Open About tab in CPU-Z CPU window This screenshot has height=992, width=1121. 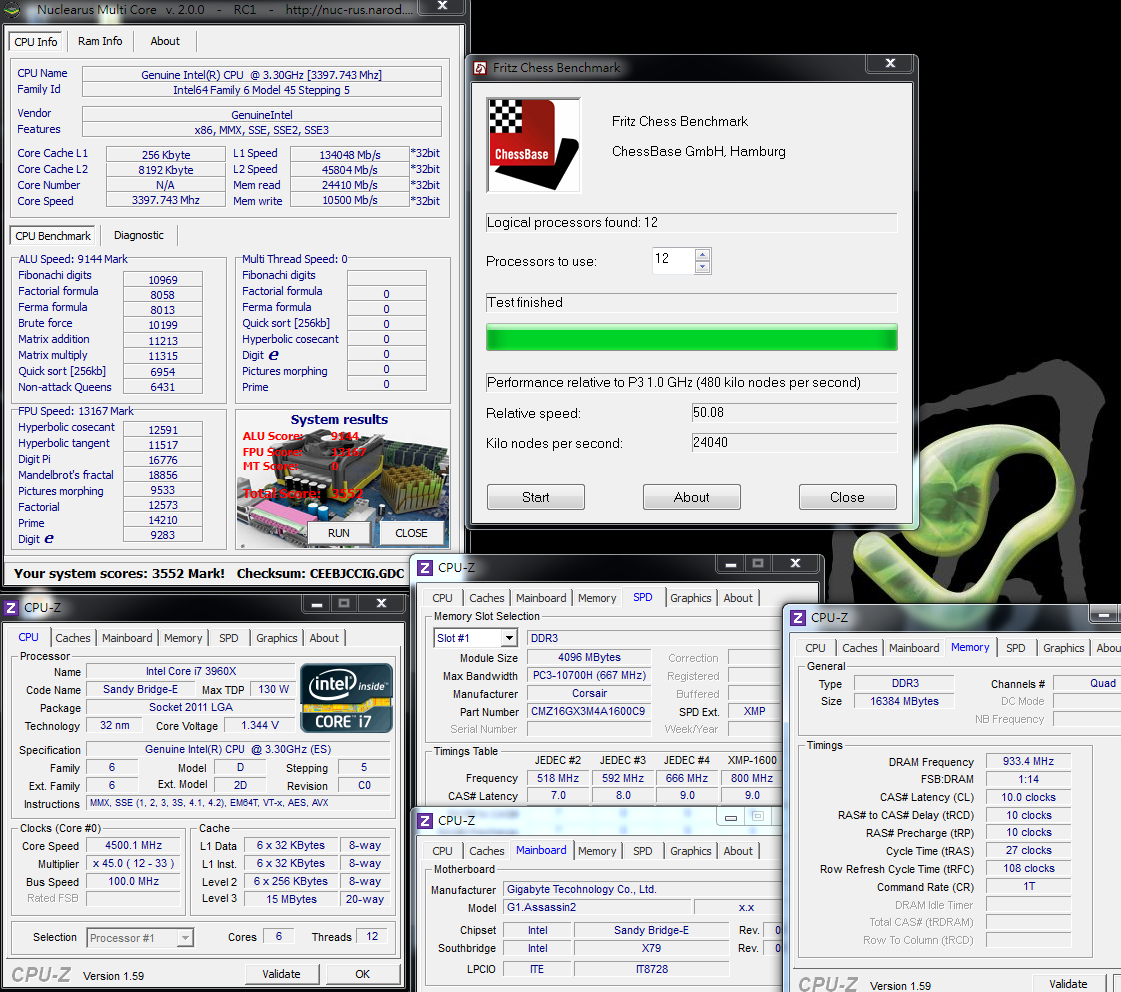pyautogui.click(x=324, y=638)
